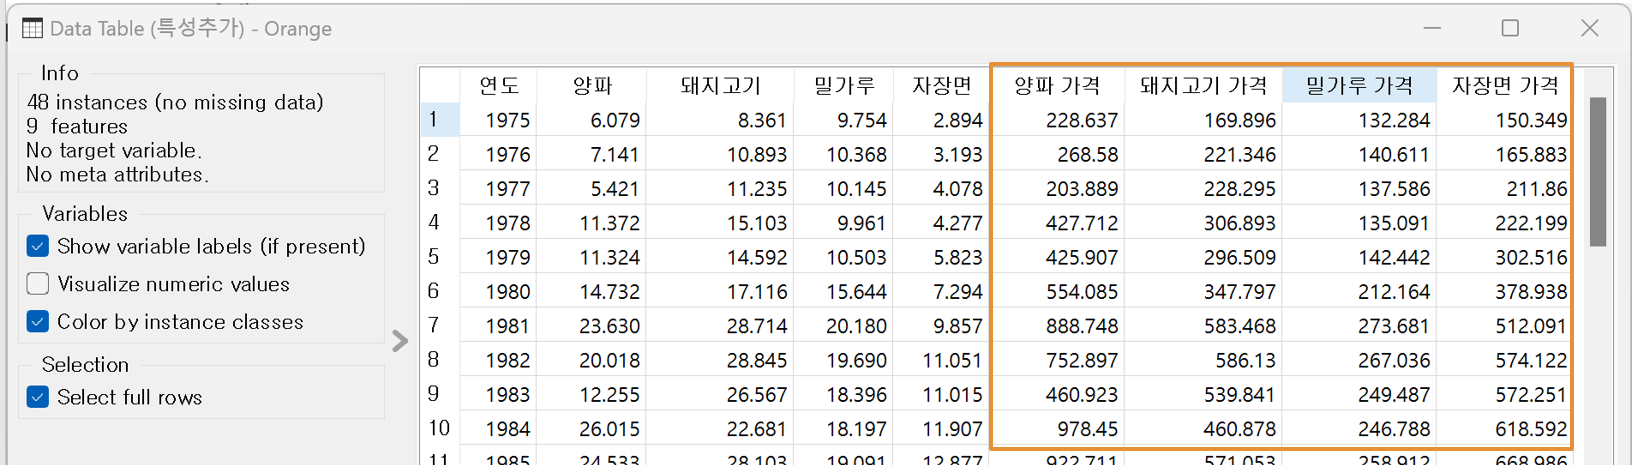Screen dimensions: 1634x465
Task: Toggle Show variable labels checkbox
Action: [x=38, y=246]
